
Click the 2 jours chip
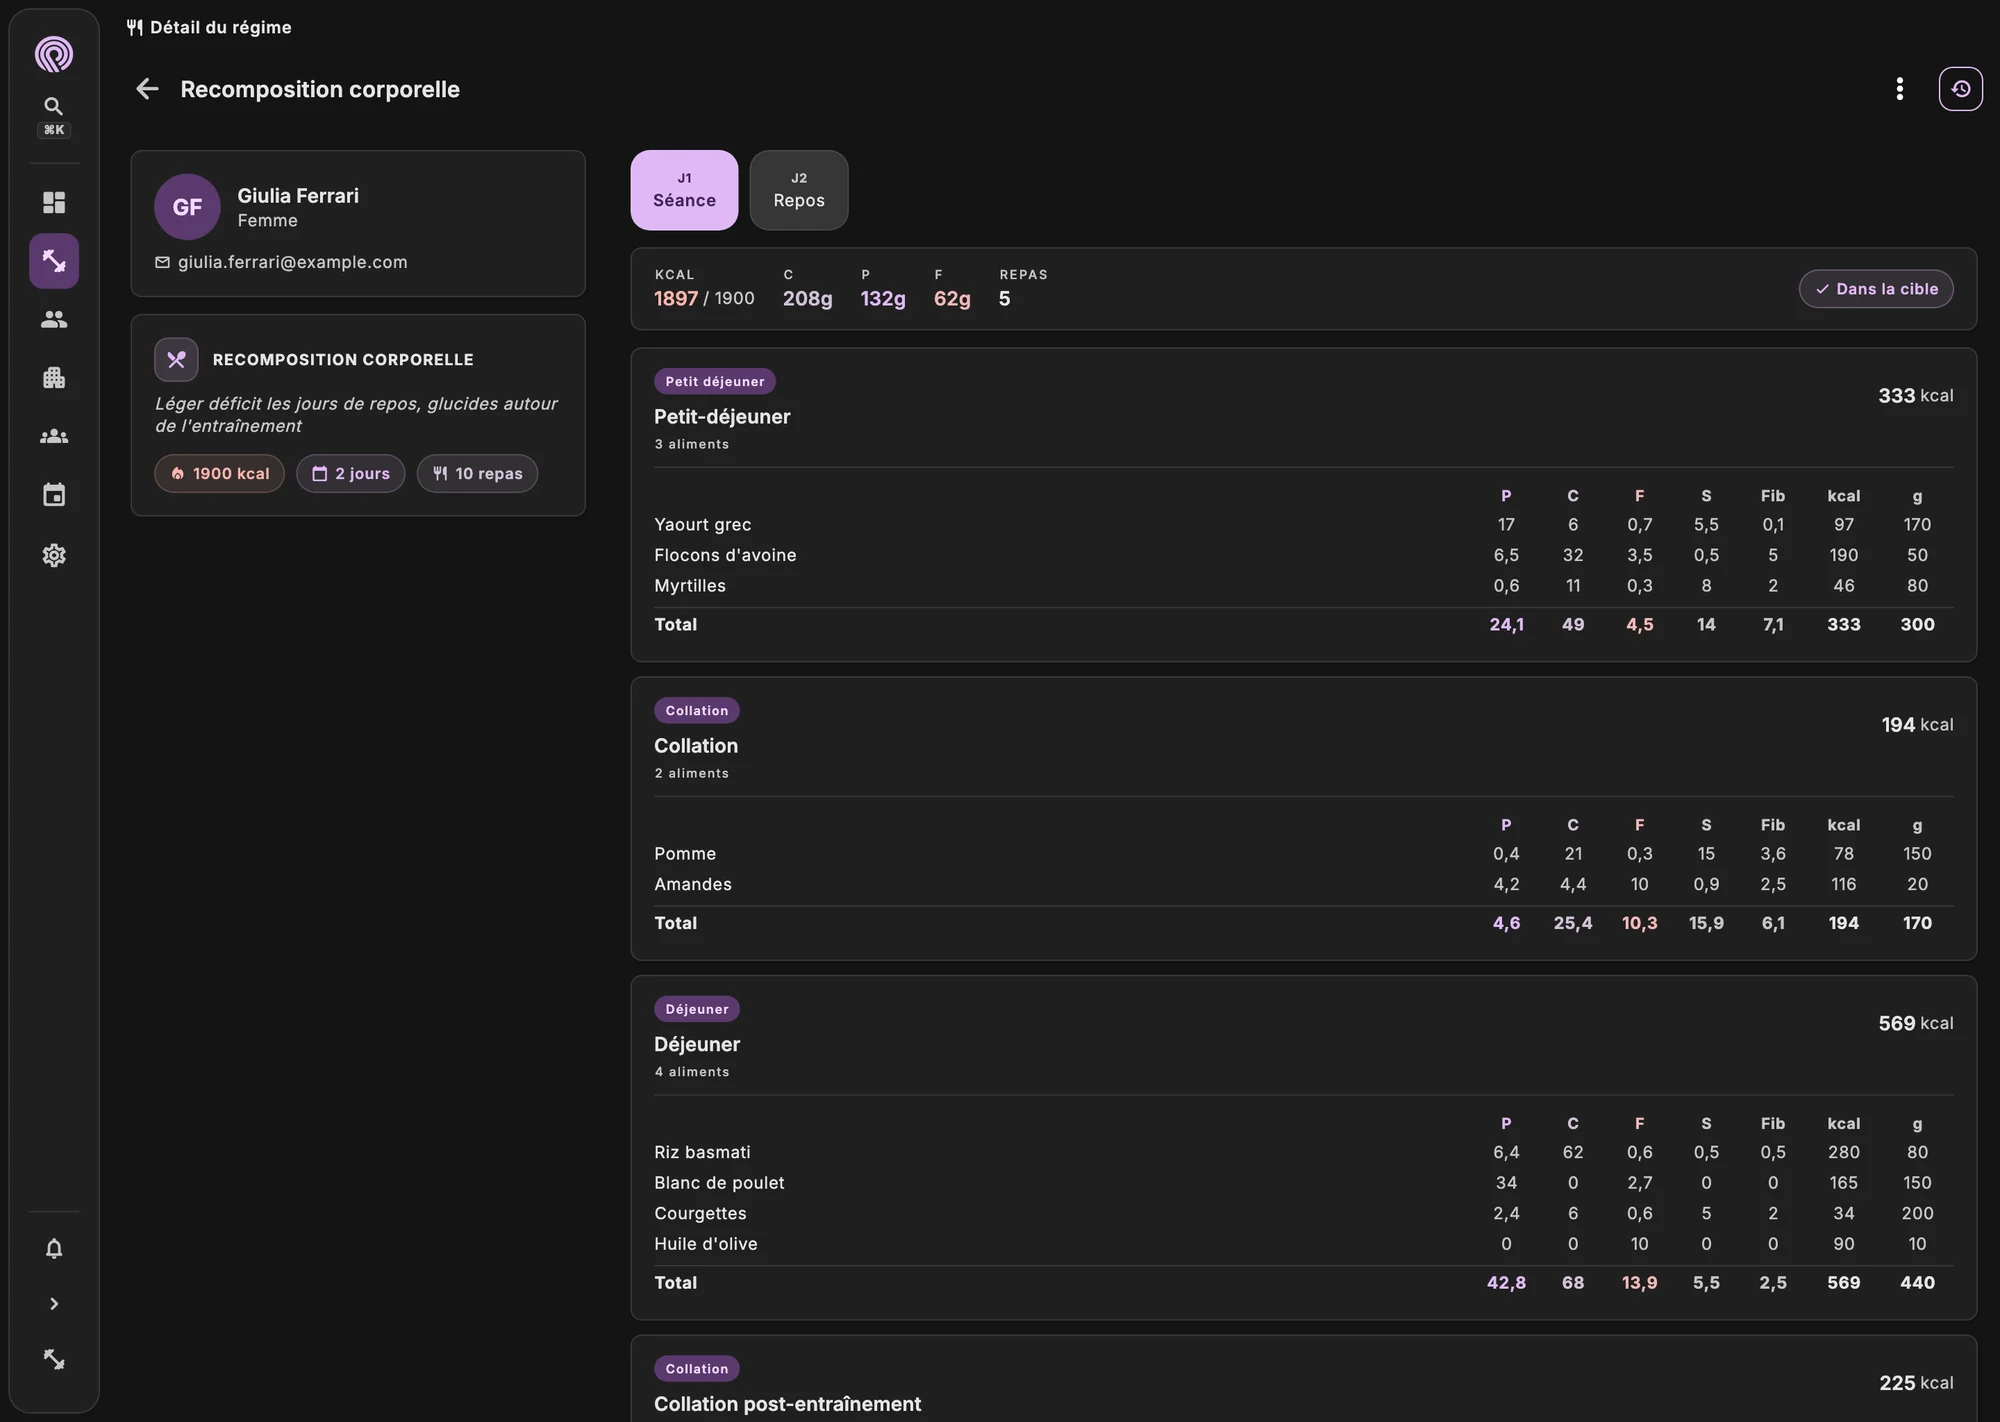[351, 474]
